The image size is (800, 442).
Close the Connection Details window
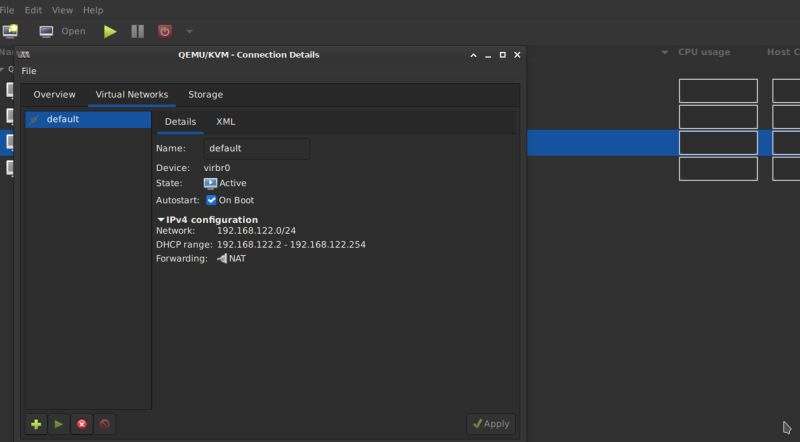517,55
